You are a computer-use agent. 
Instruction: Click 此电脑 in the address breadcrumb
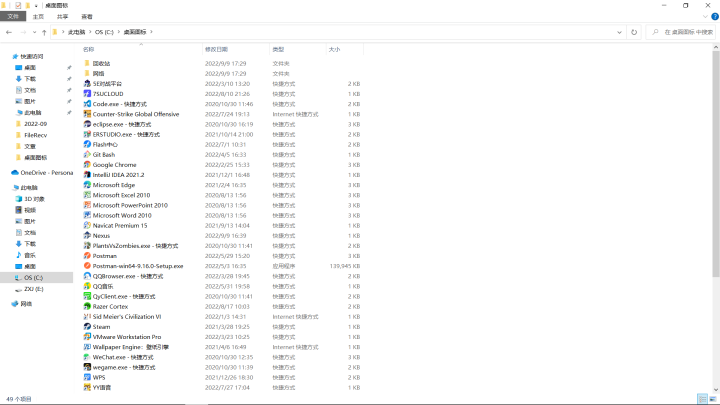point(77,32)
